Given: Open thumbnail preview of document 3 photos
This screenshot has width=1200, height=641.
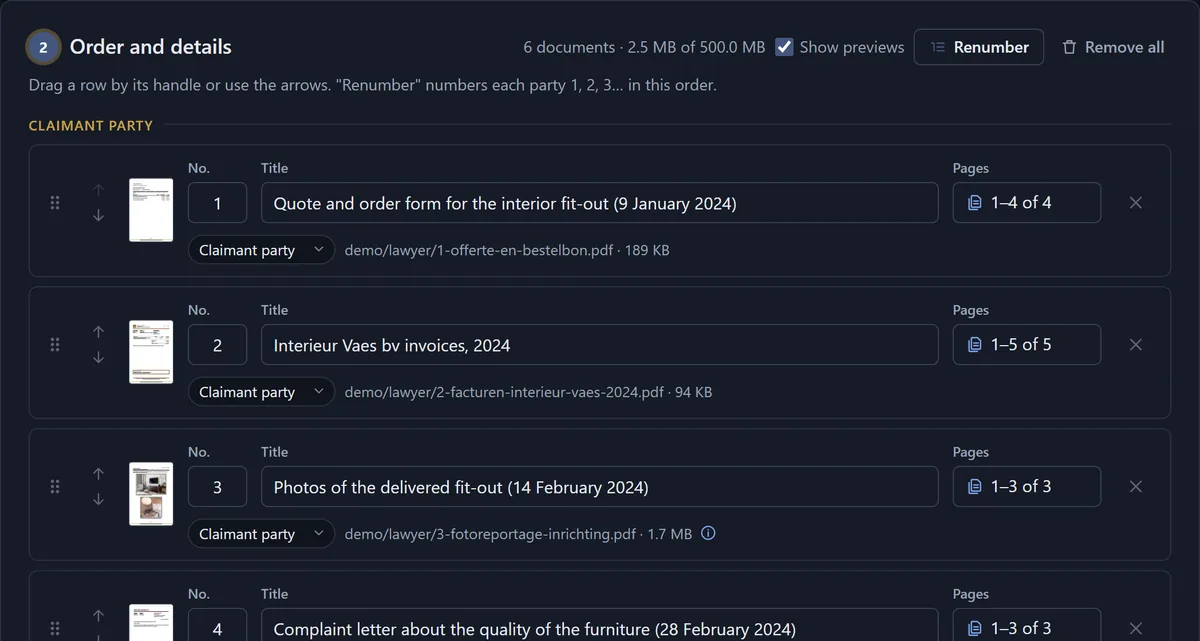Looking at the screenshot, I should [151, 494].
